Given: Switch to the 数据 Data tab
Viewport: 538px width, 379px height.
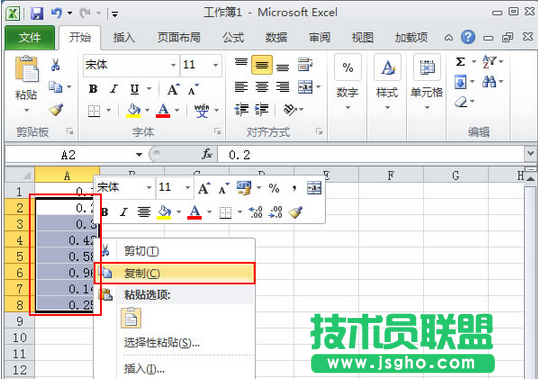Looking at the screenshot, I should pos(276,37).
